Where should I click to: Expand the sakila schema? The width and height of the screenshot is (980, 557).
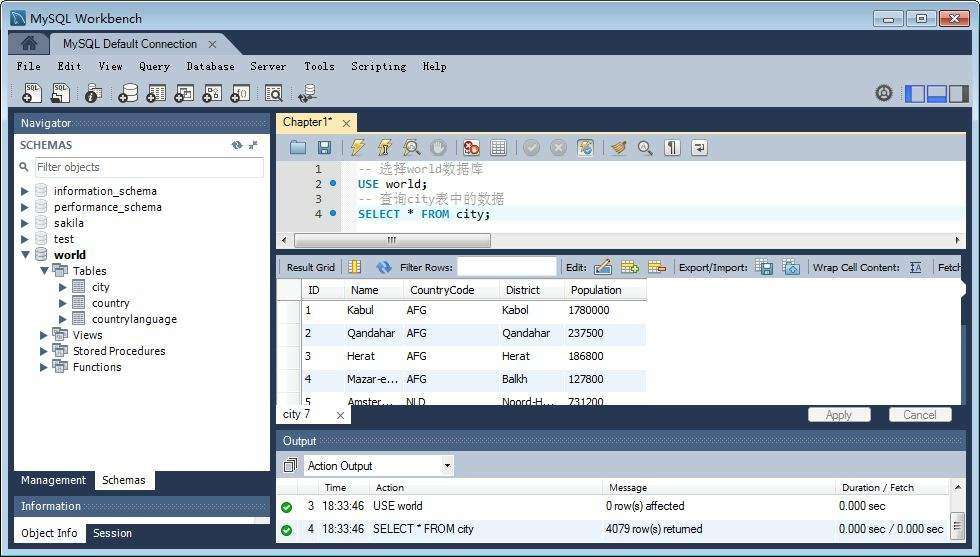[x=24, y=223]
